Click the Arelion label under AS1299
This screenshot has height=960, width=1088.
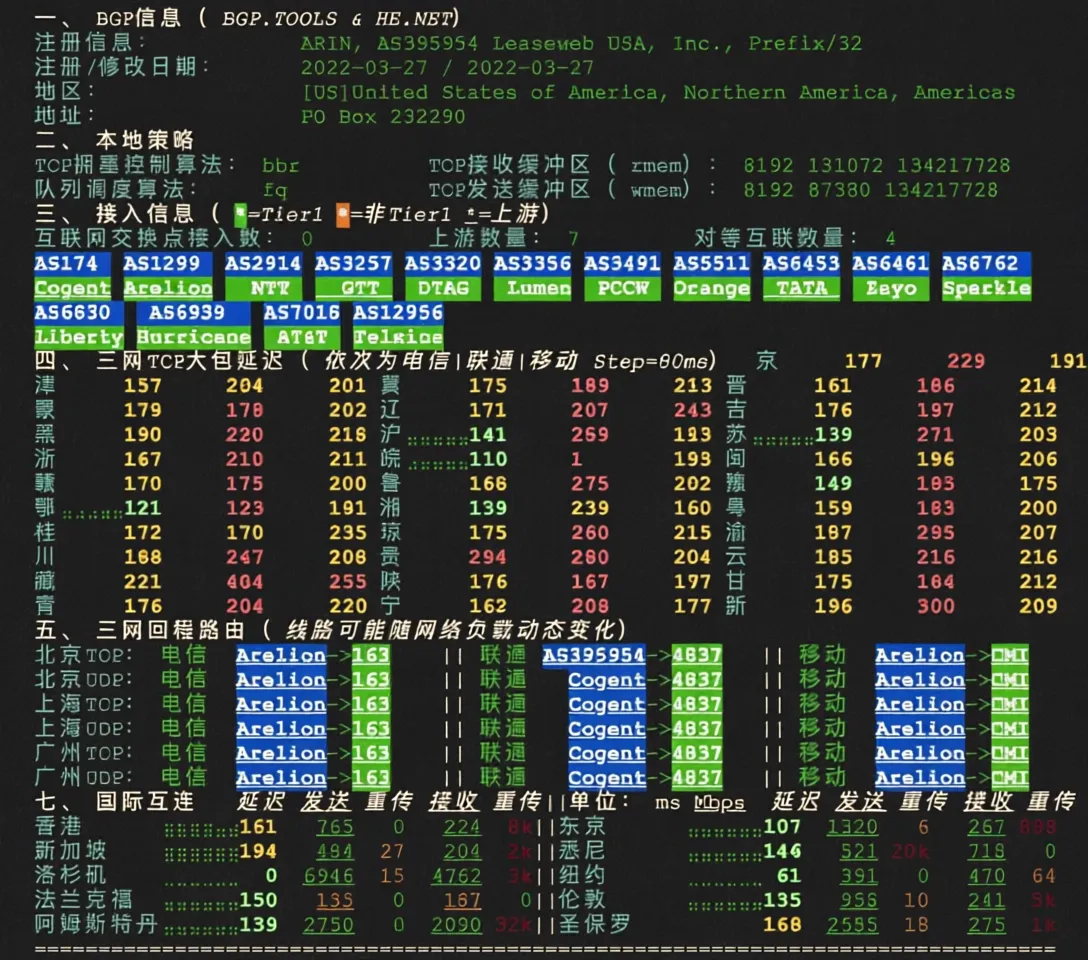(167, 288)
